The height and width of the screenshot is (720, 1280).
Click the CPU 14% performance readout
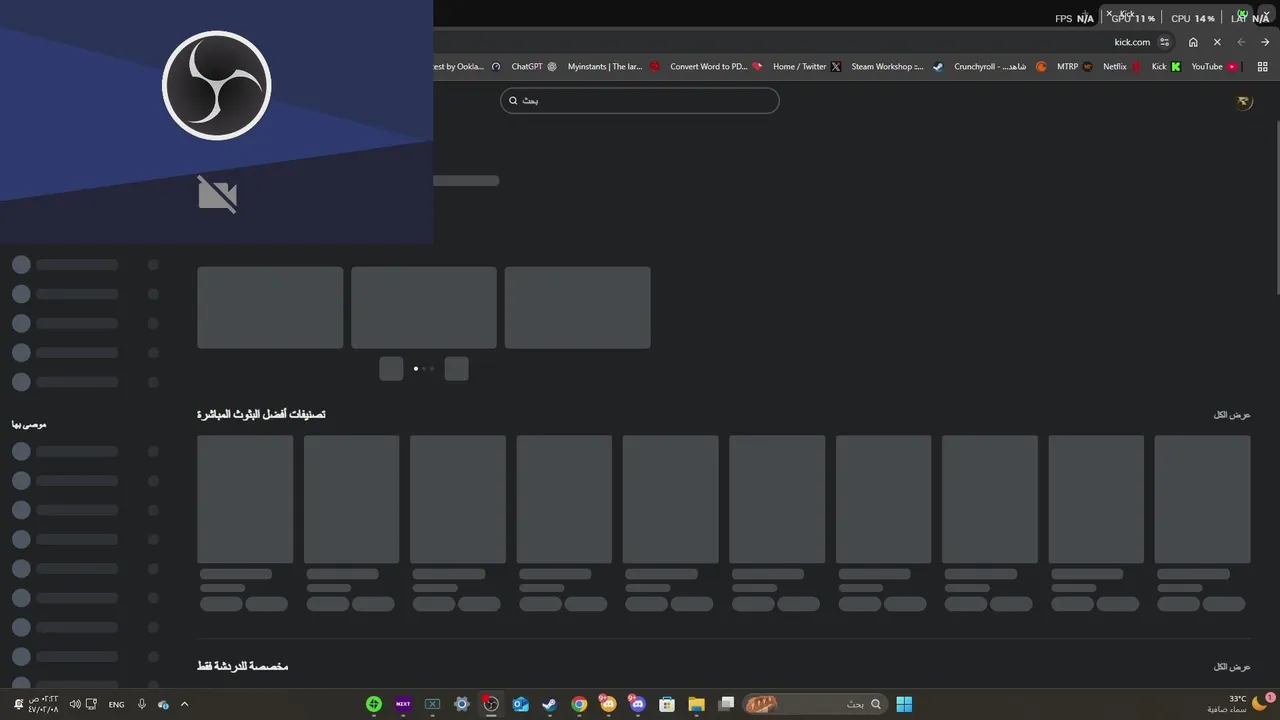pyautogui.click(x=1193, y=18)
